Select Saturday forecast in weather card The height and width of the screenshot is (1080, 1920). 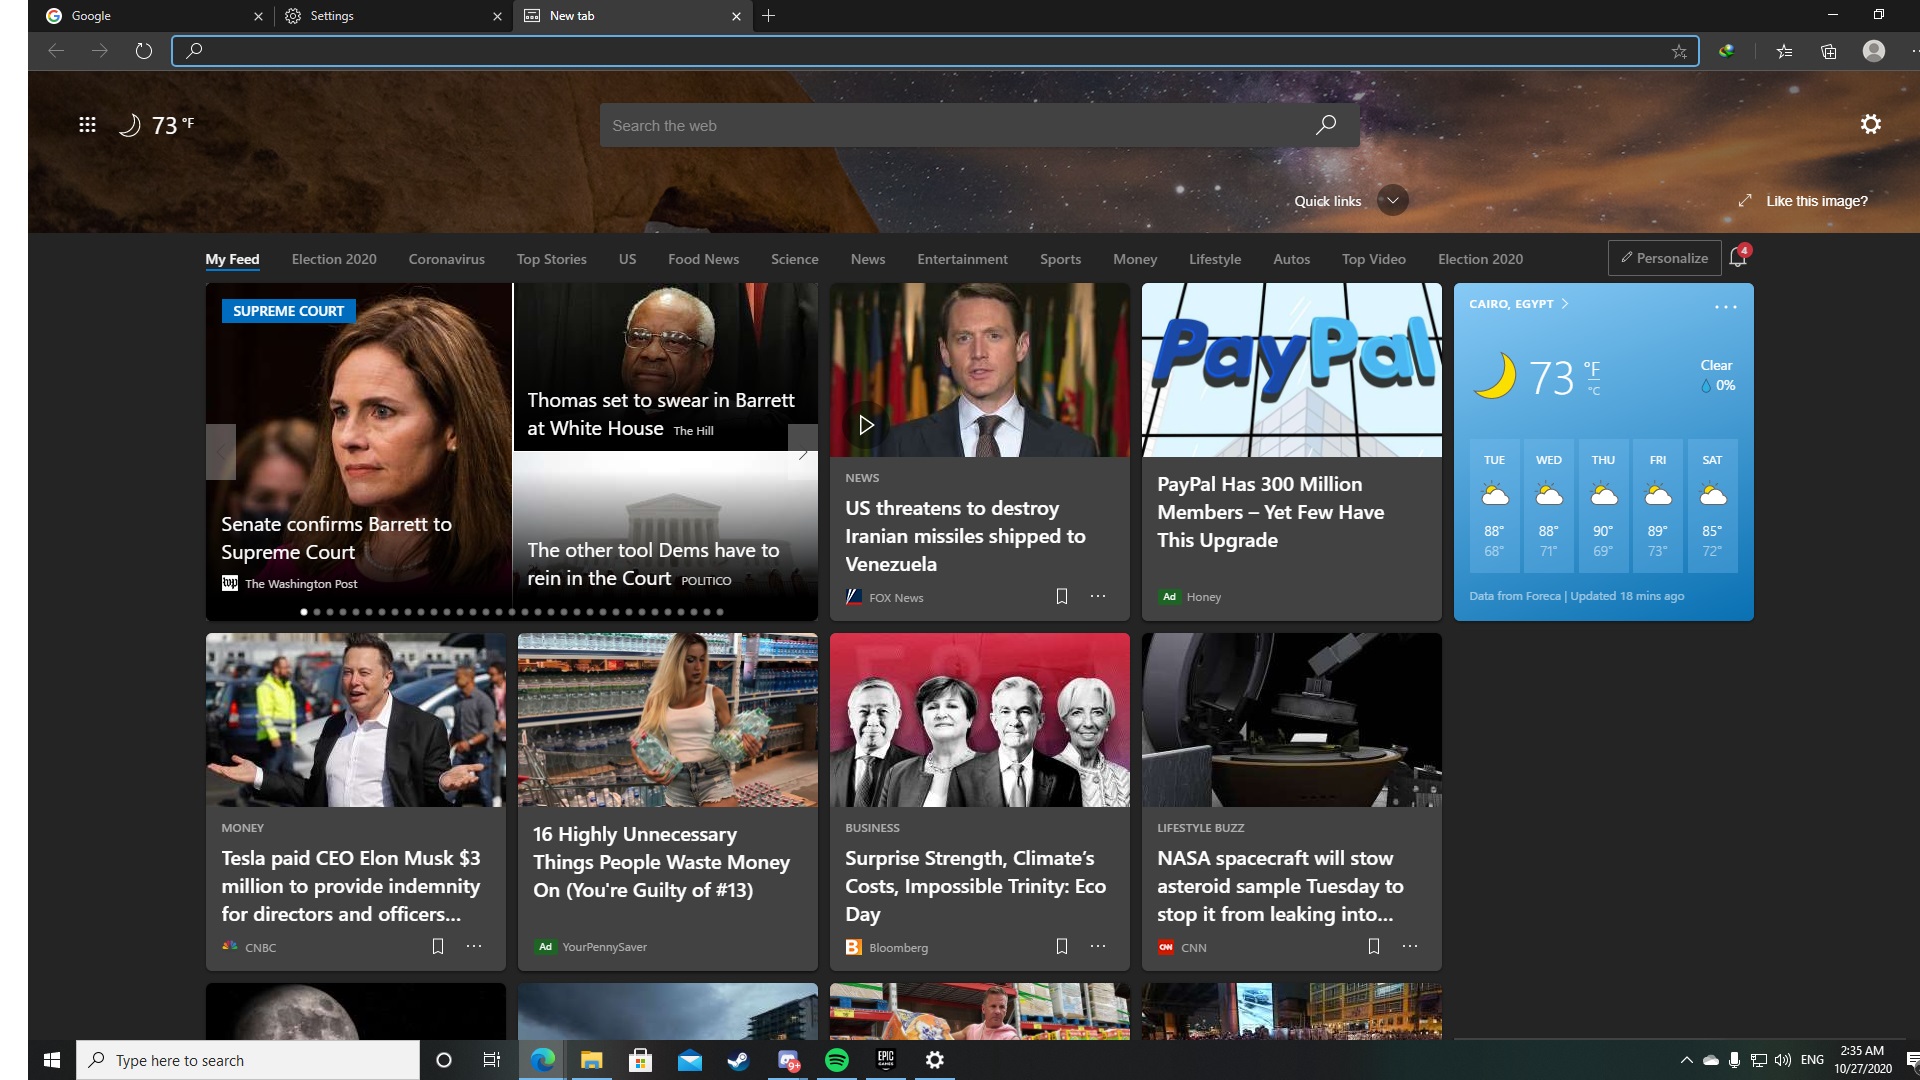tap(1712, 506)
